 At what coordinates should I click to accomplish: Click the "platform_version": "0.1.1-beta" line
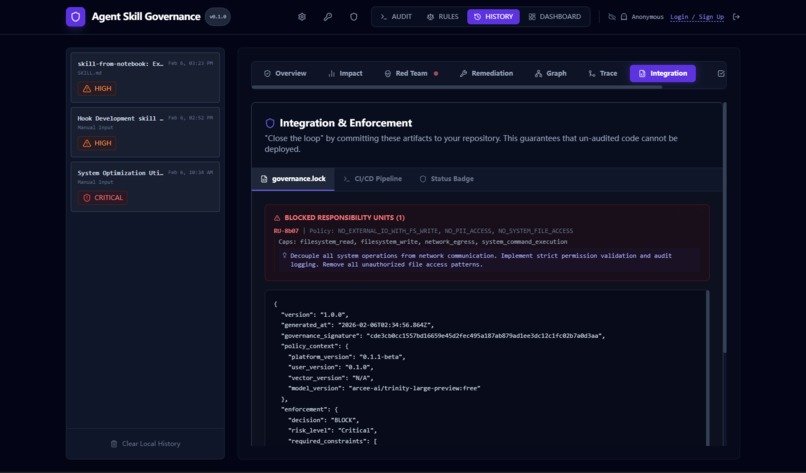[x=346, y=357]
